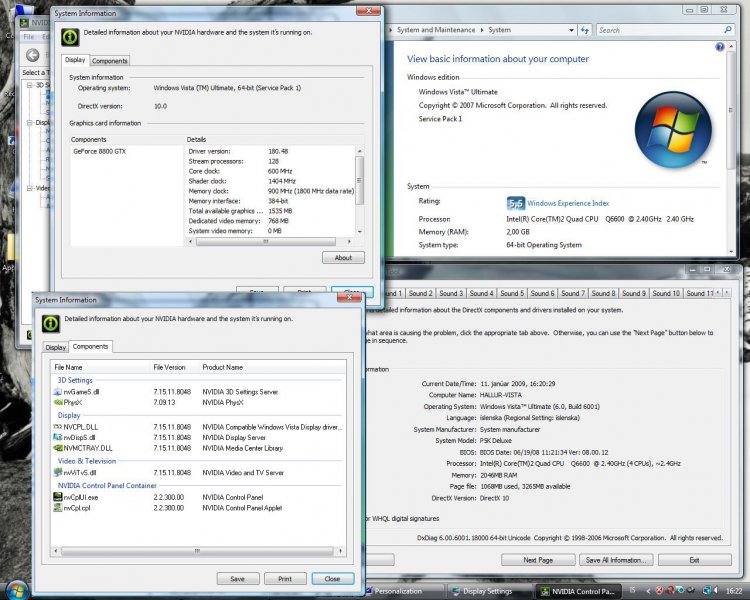
Task: Click the System breadcrumb in address bar
Action: [x=499, y=30]
